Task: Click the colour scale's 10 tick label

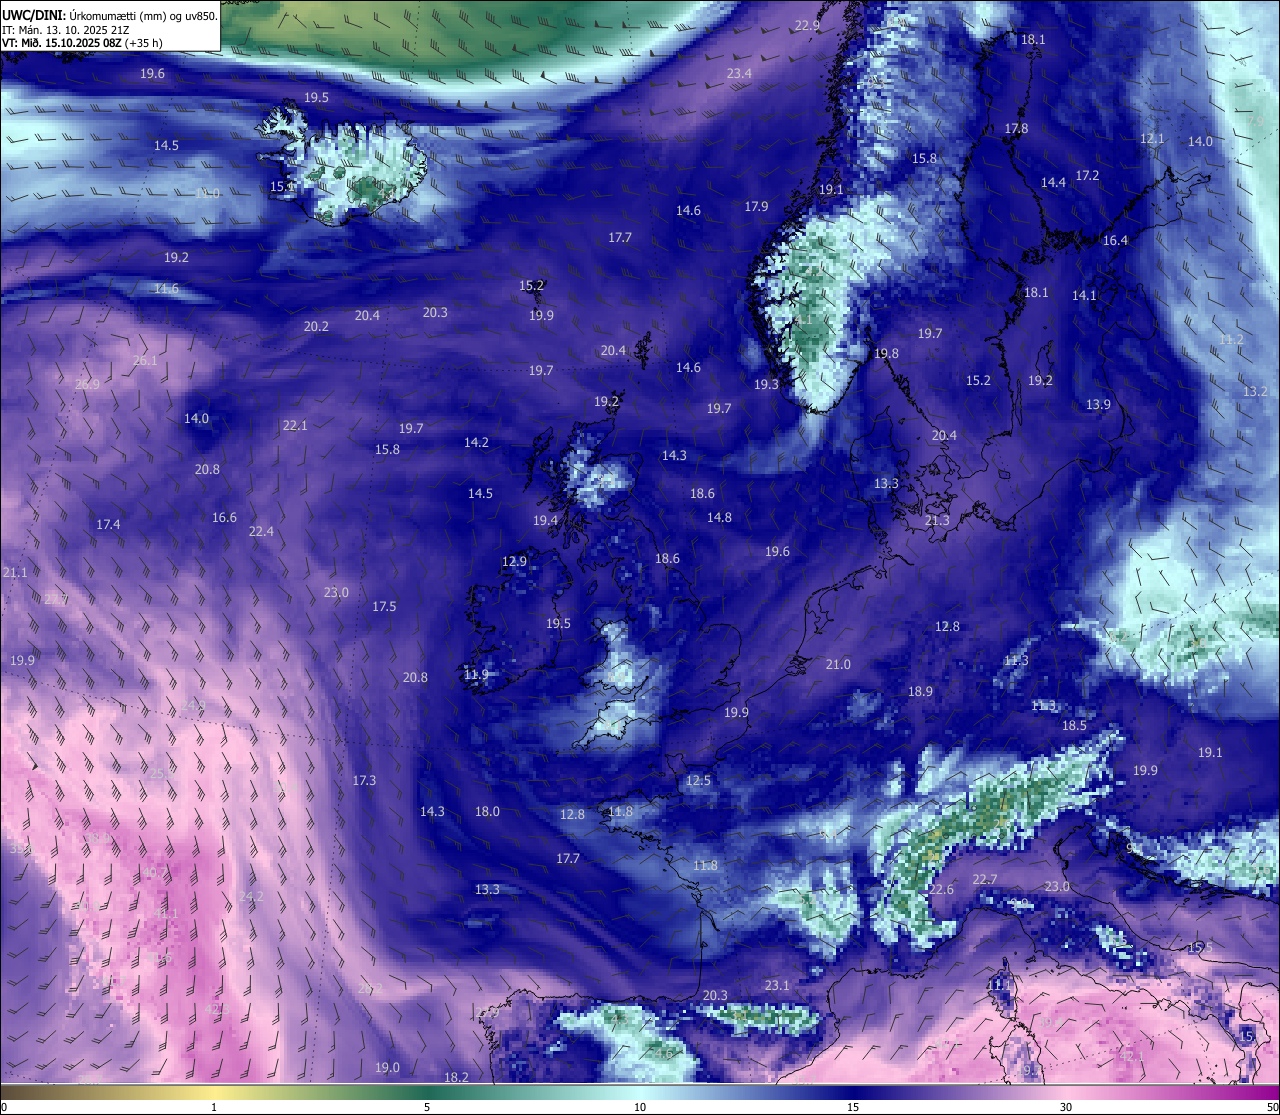Action: (640, 1107)
